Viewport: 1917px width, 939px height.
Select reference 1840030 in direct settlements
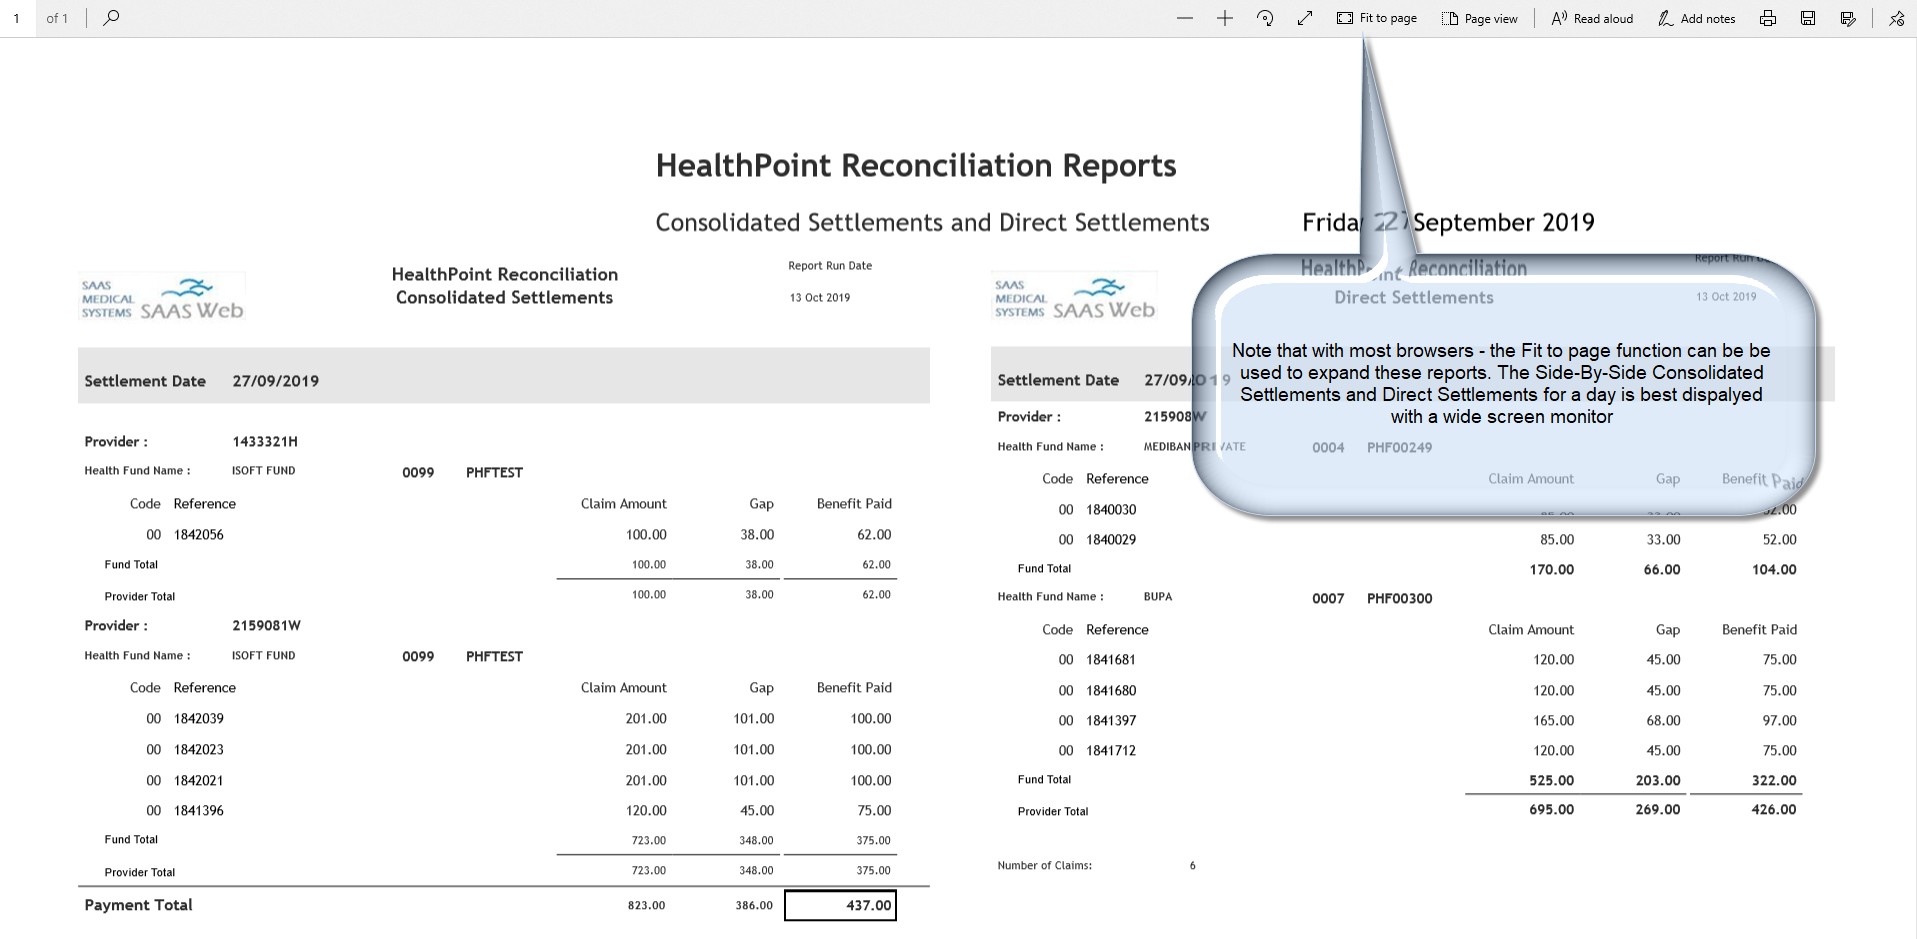pos(1111,509)
